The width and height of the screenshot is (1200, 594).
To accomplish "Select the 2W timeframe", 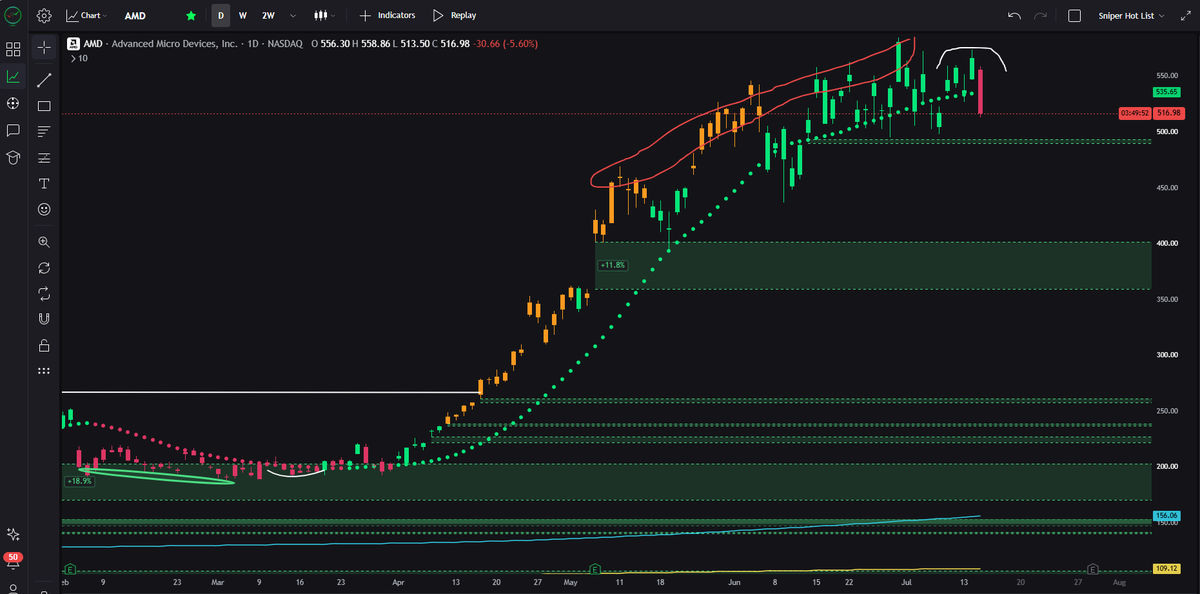I will [268, 16].
